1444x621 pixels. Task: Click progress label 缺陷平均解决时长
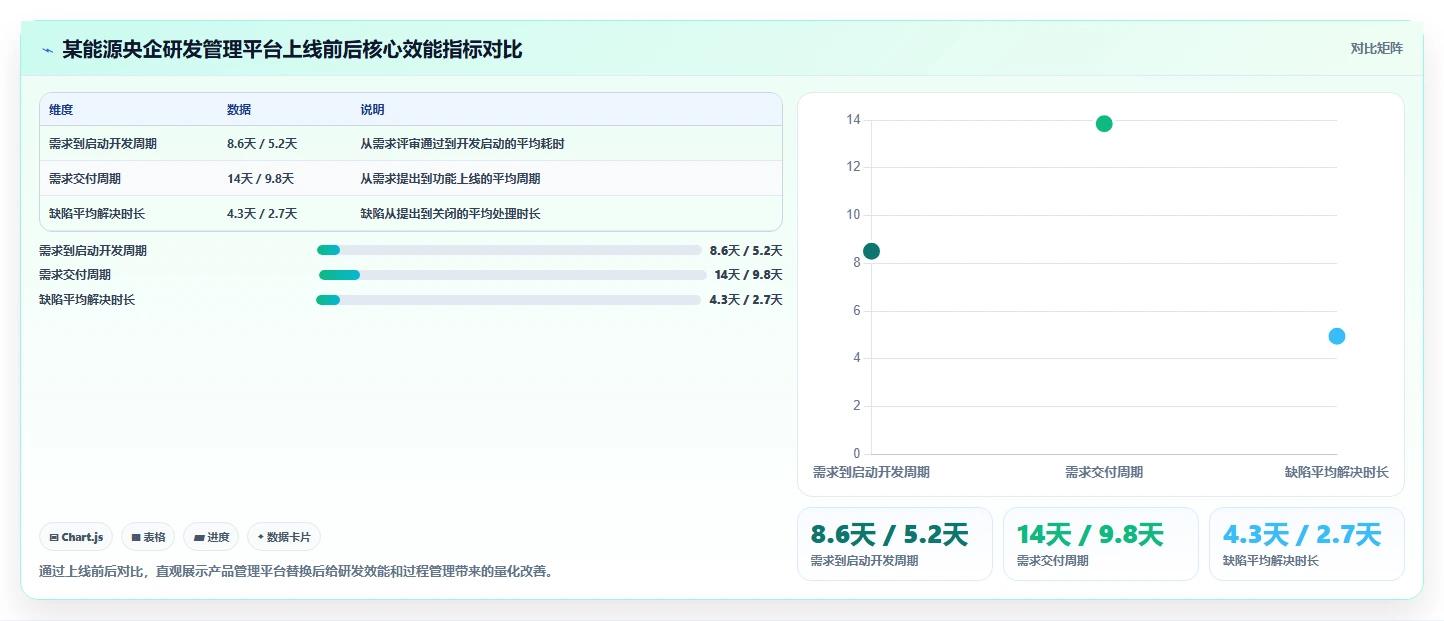87,300
